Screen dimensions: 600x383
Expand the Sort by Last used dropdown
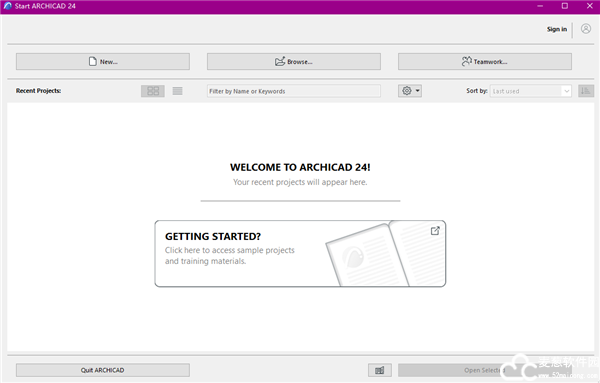pos(530,91)
